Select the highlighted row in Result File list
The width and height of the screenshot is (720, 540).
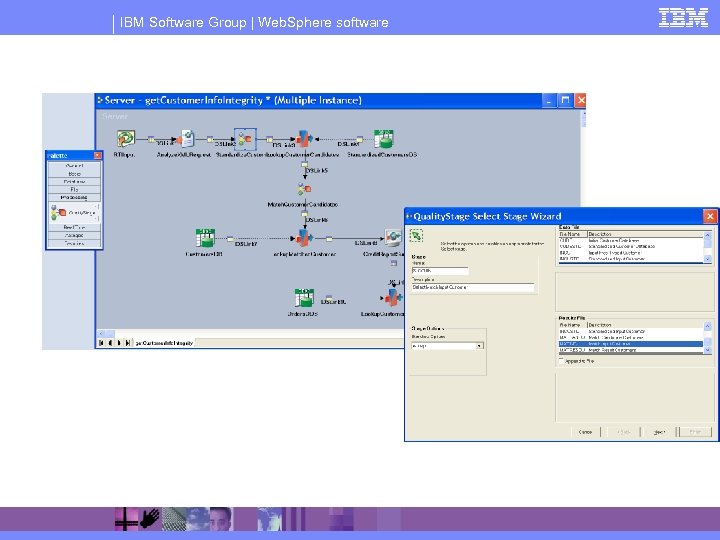631,343
